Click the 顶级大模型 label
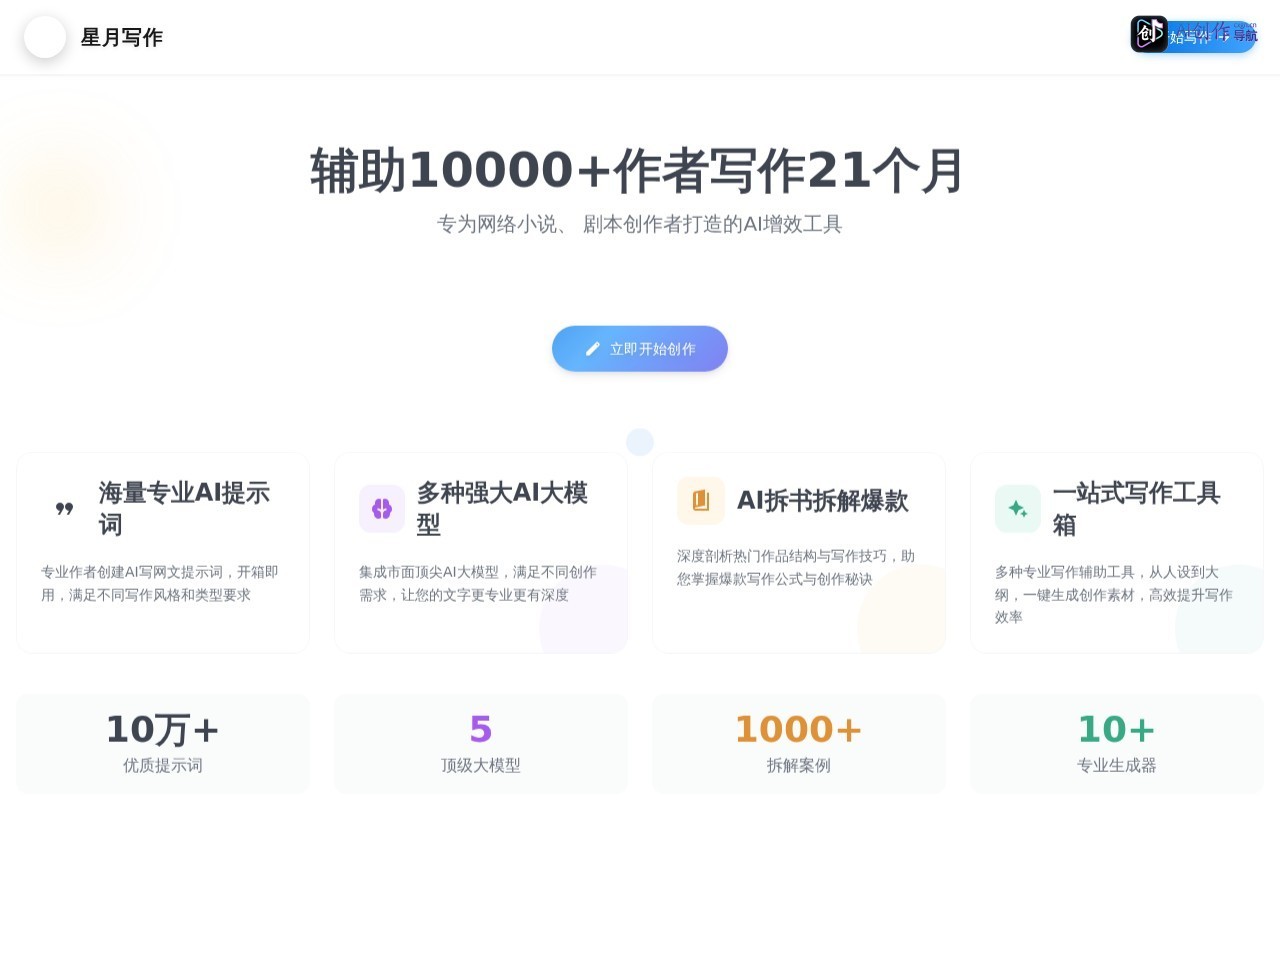The image size is (1280, 960). click(x=481, y=765)
